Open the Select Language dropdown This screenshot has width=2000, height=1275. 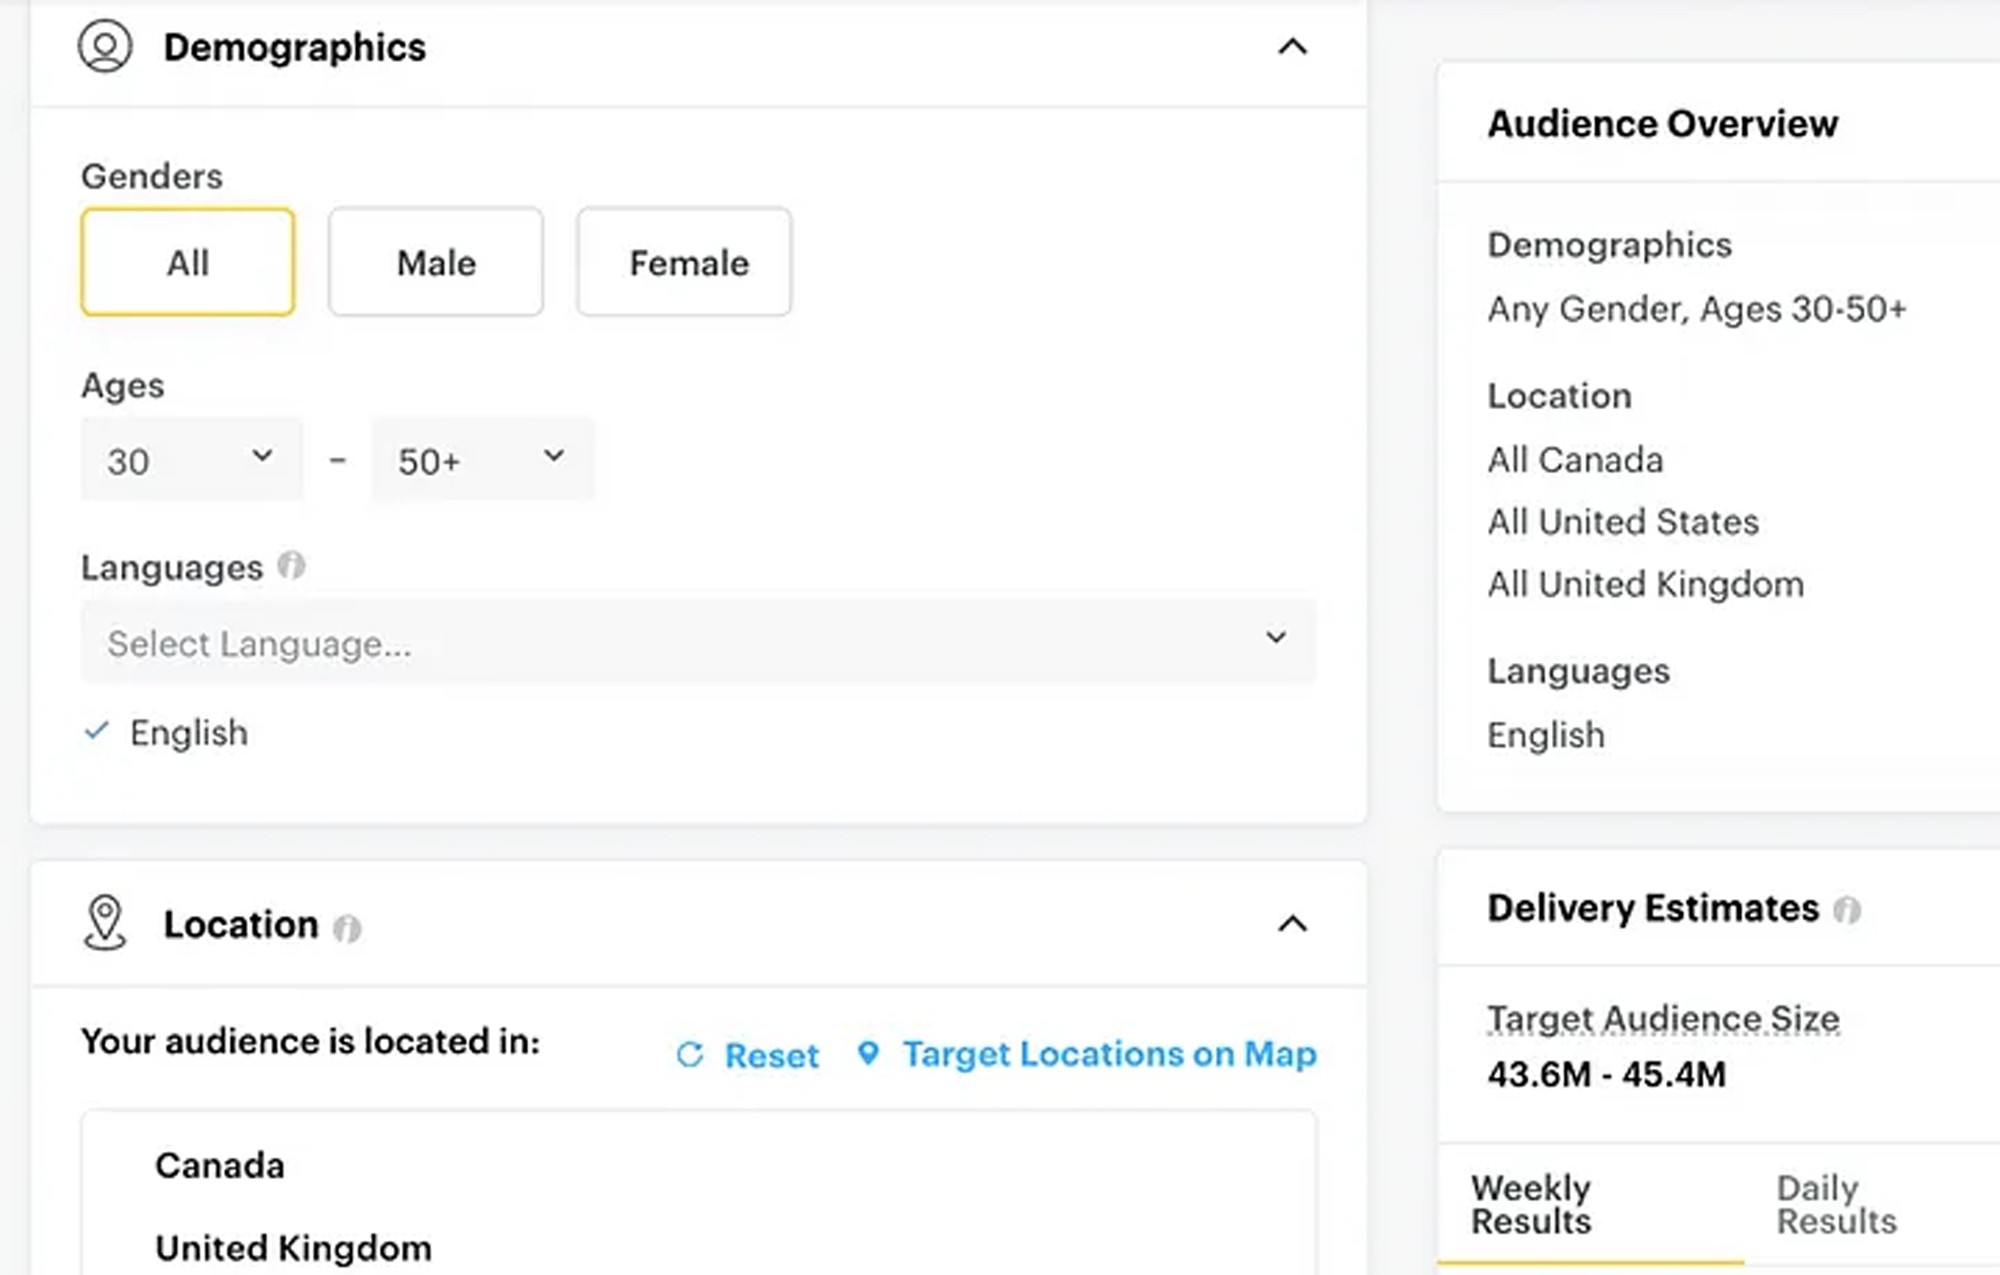point(698,641)
